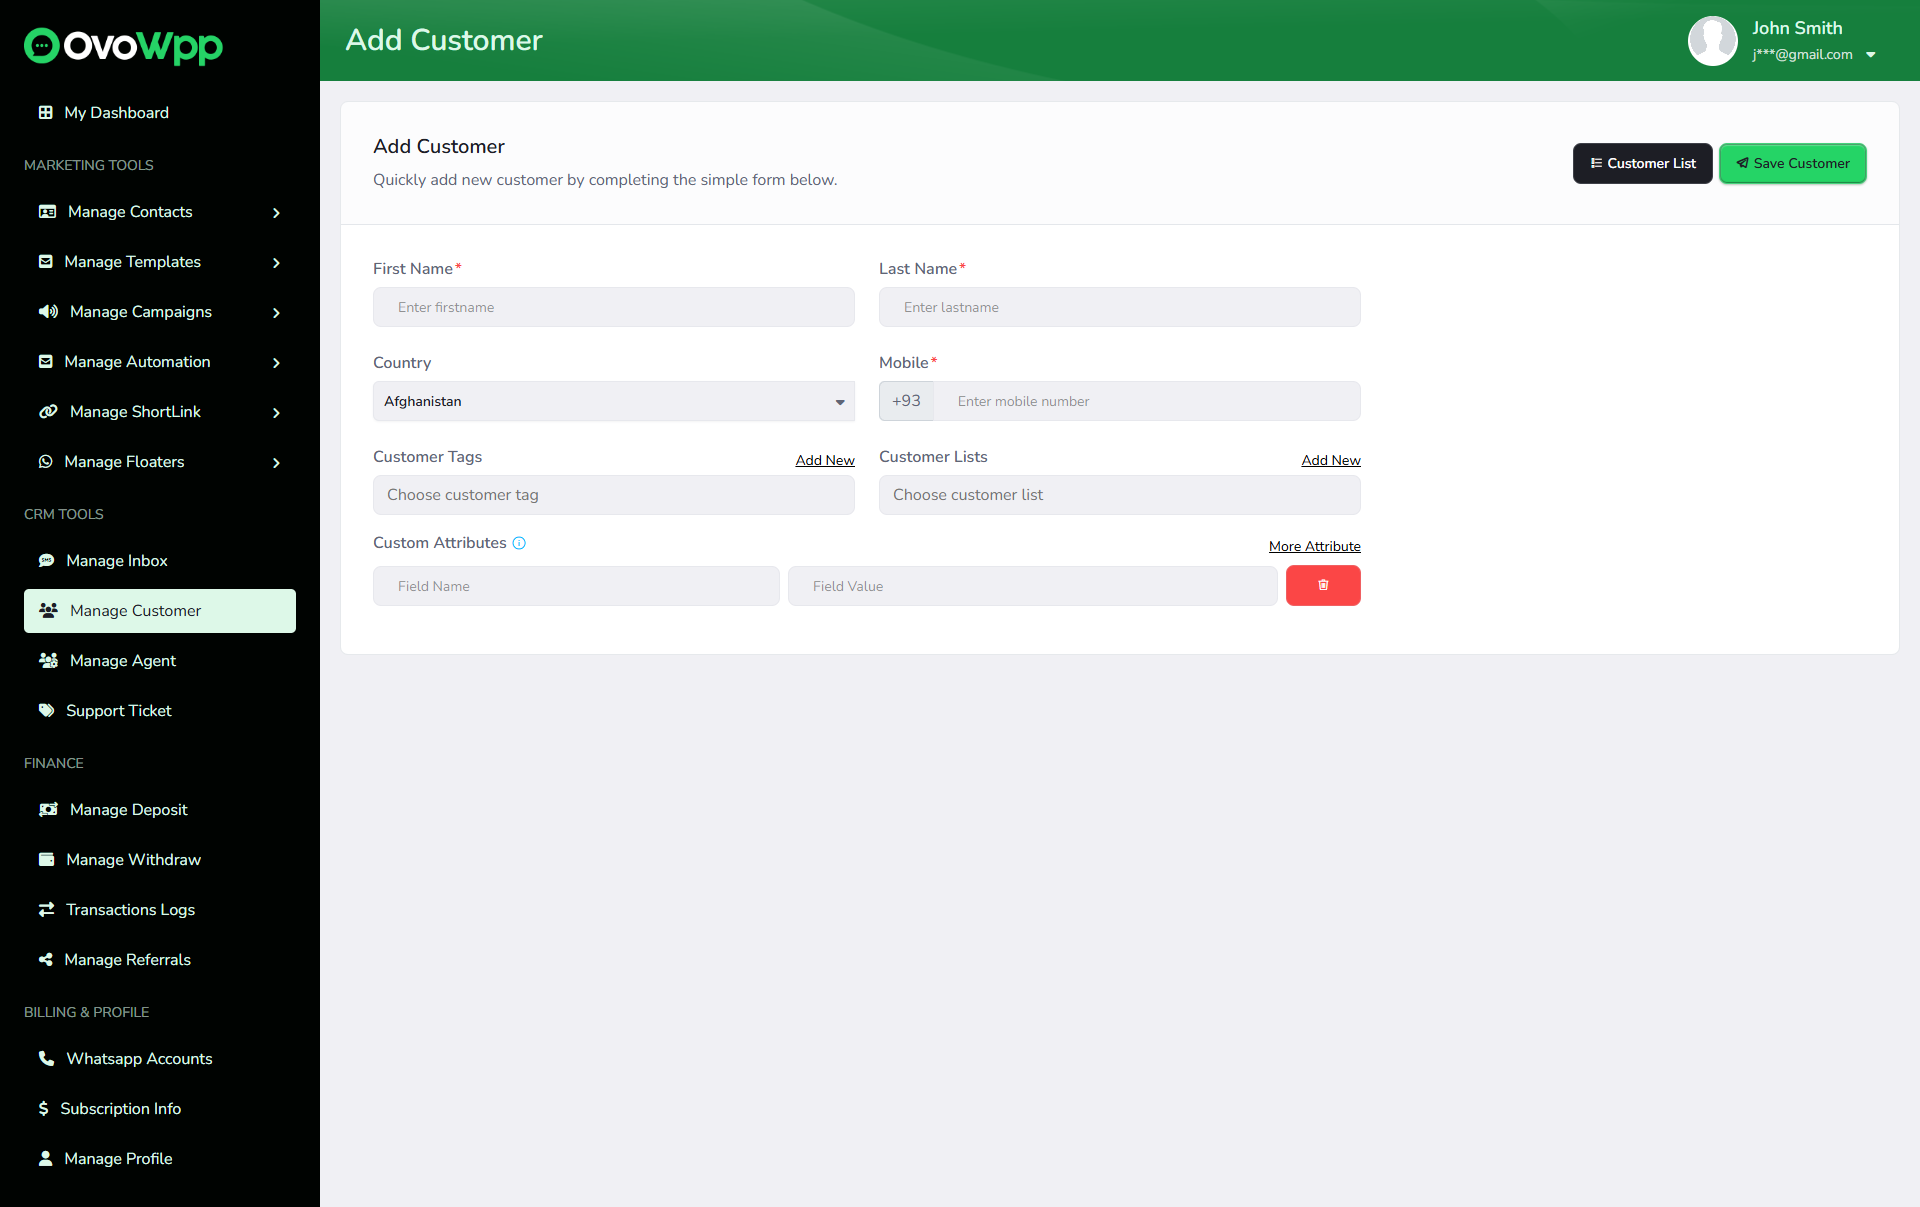Expand the Manage Contacts submenu

tap(276, 213)
